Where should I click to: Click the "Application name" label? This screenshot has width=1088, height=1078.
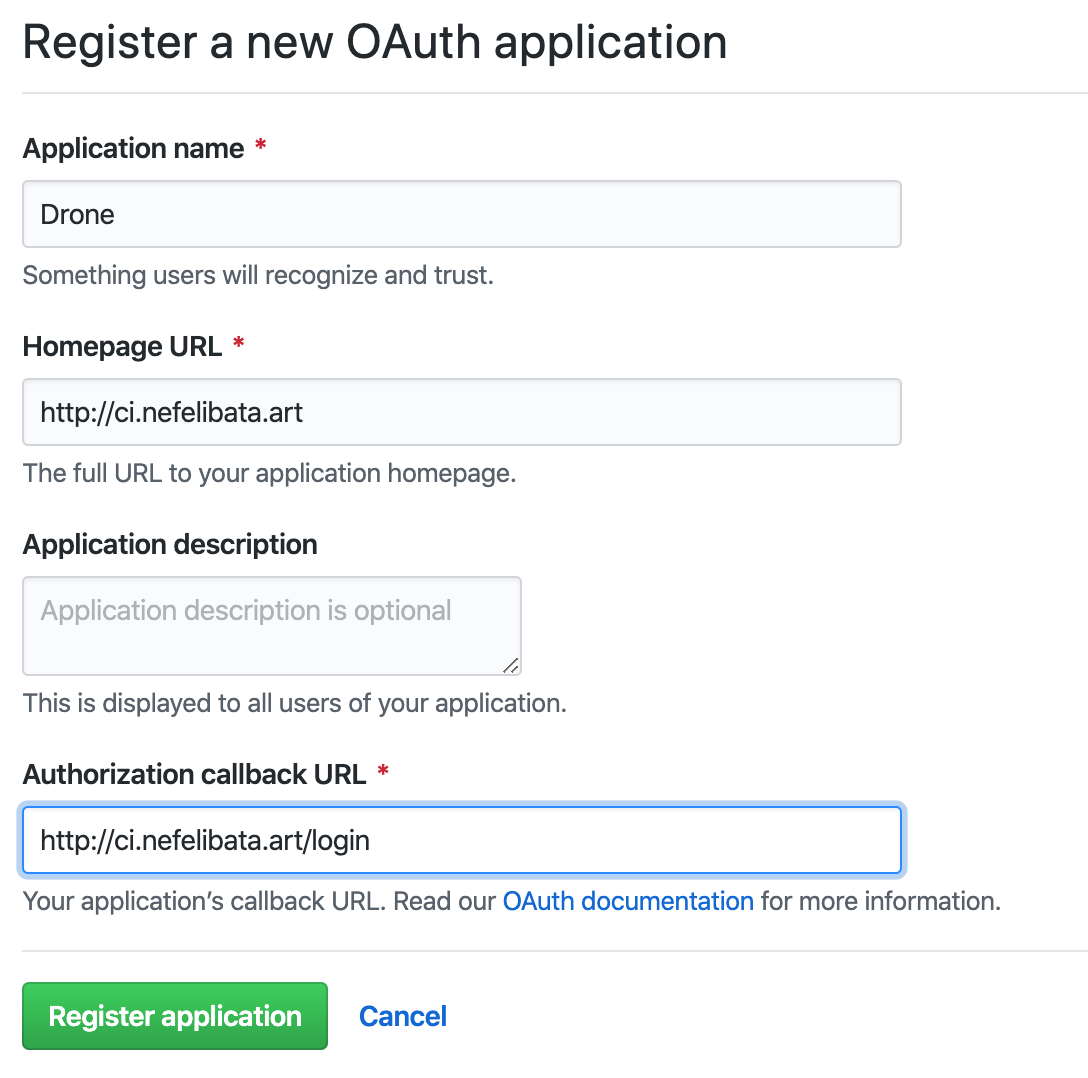[133, 149]
